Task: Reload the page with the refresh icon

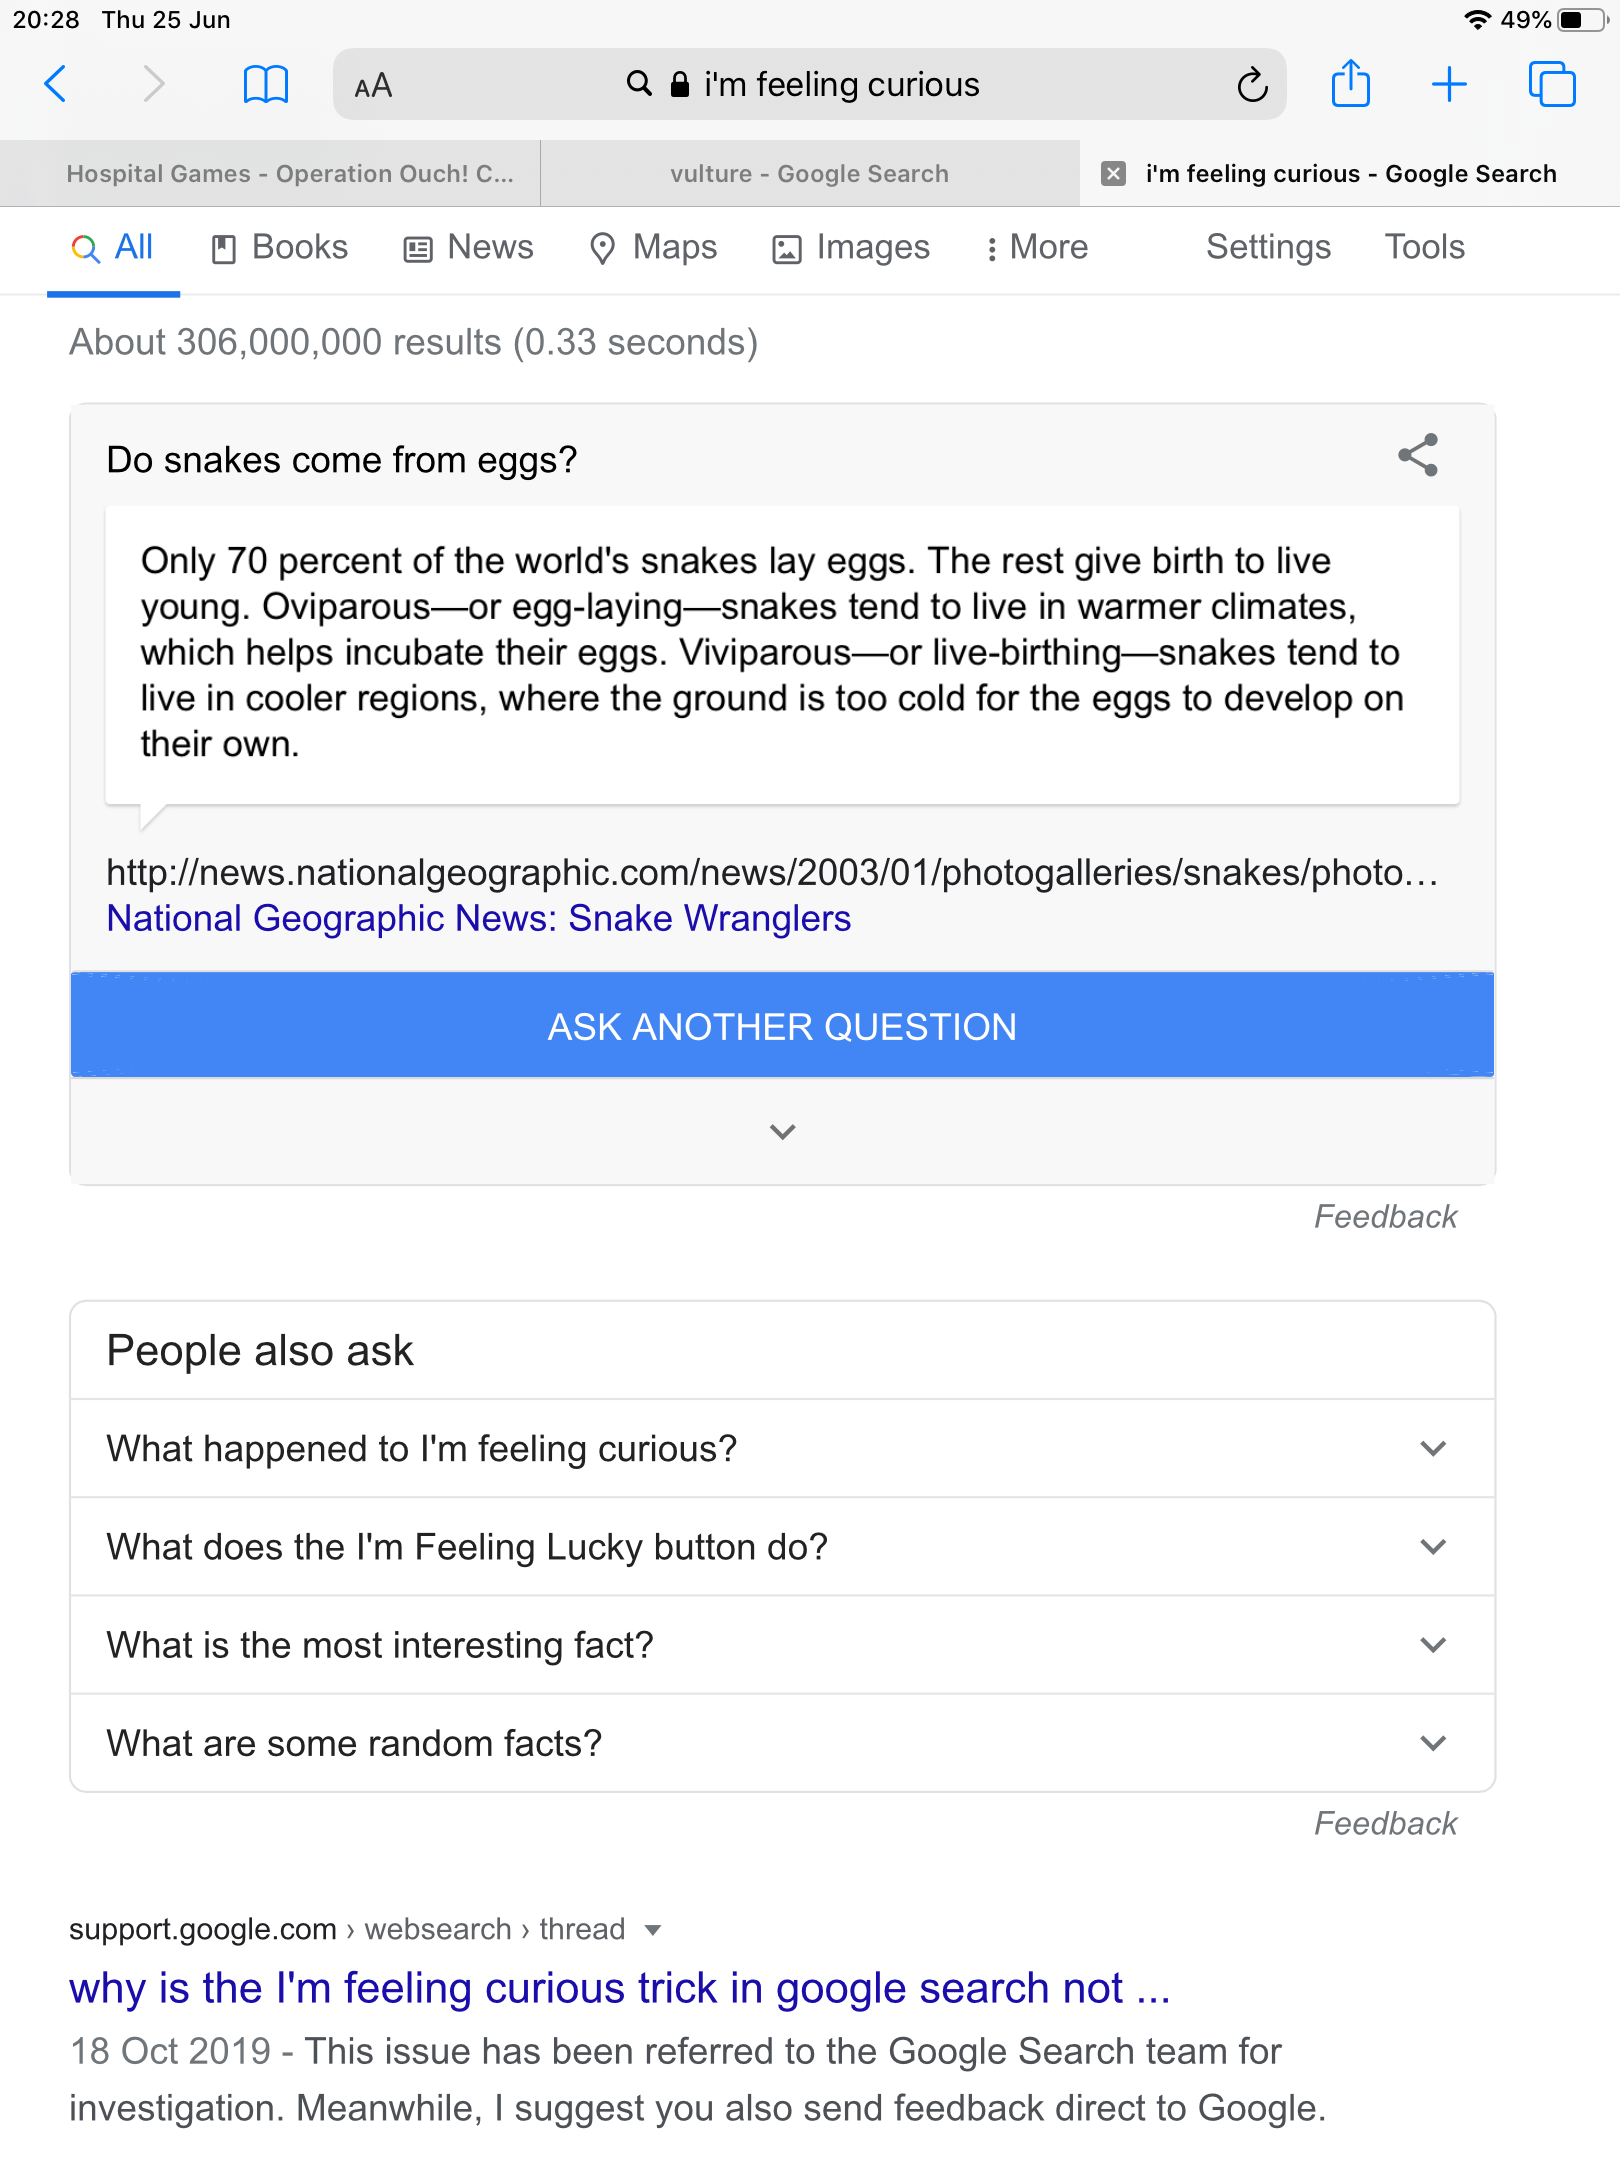Action: pyautogui.click(x=1252, y=85)
